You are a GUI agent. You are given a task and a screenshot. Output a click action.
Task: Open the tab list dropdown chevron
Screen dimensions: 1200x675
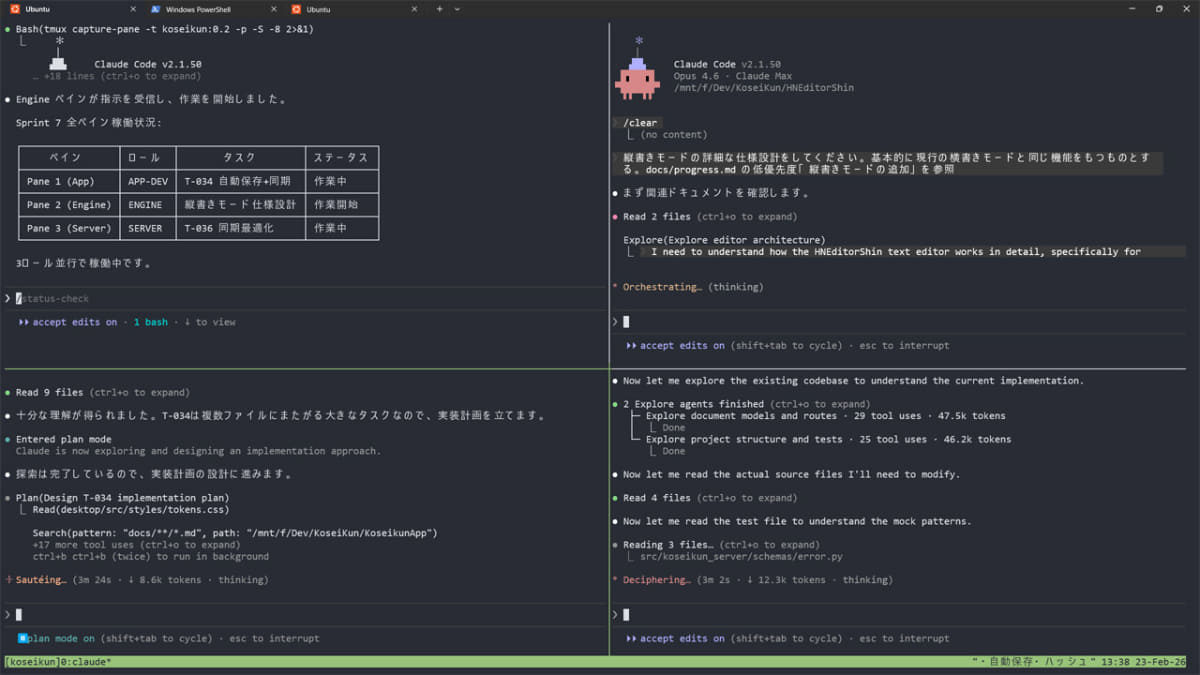[x=456, y=8]
